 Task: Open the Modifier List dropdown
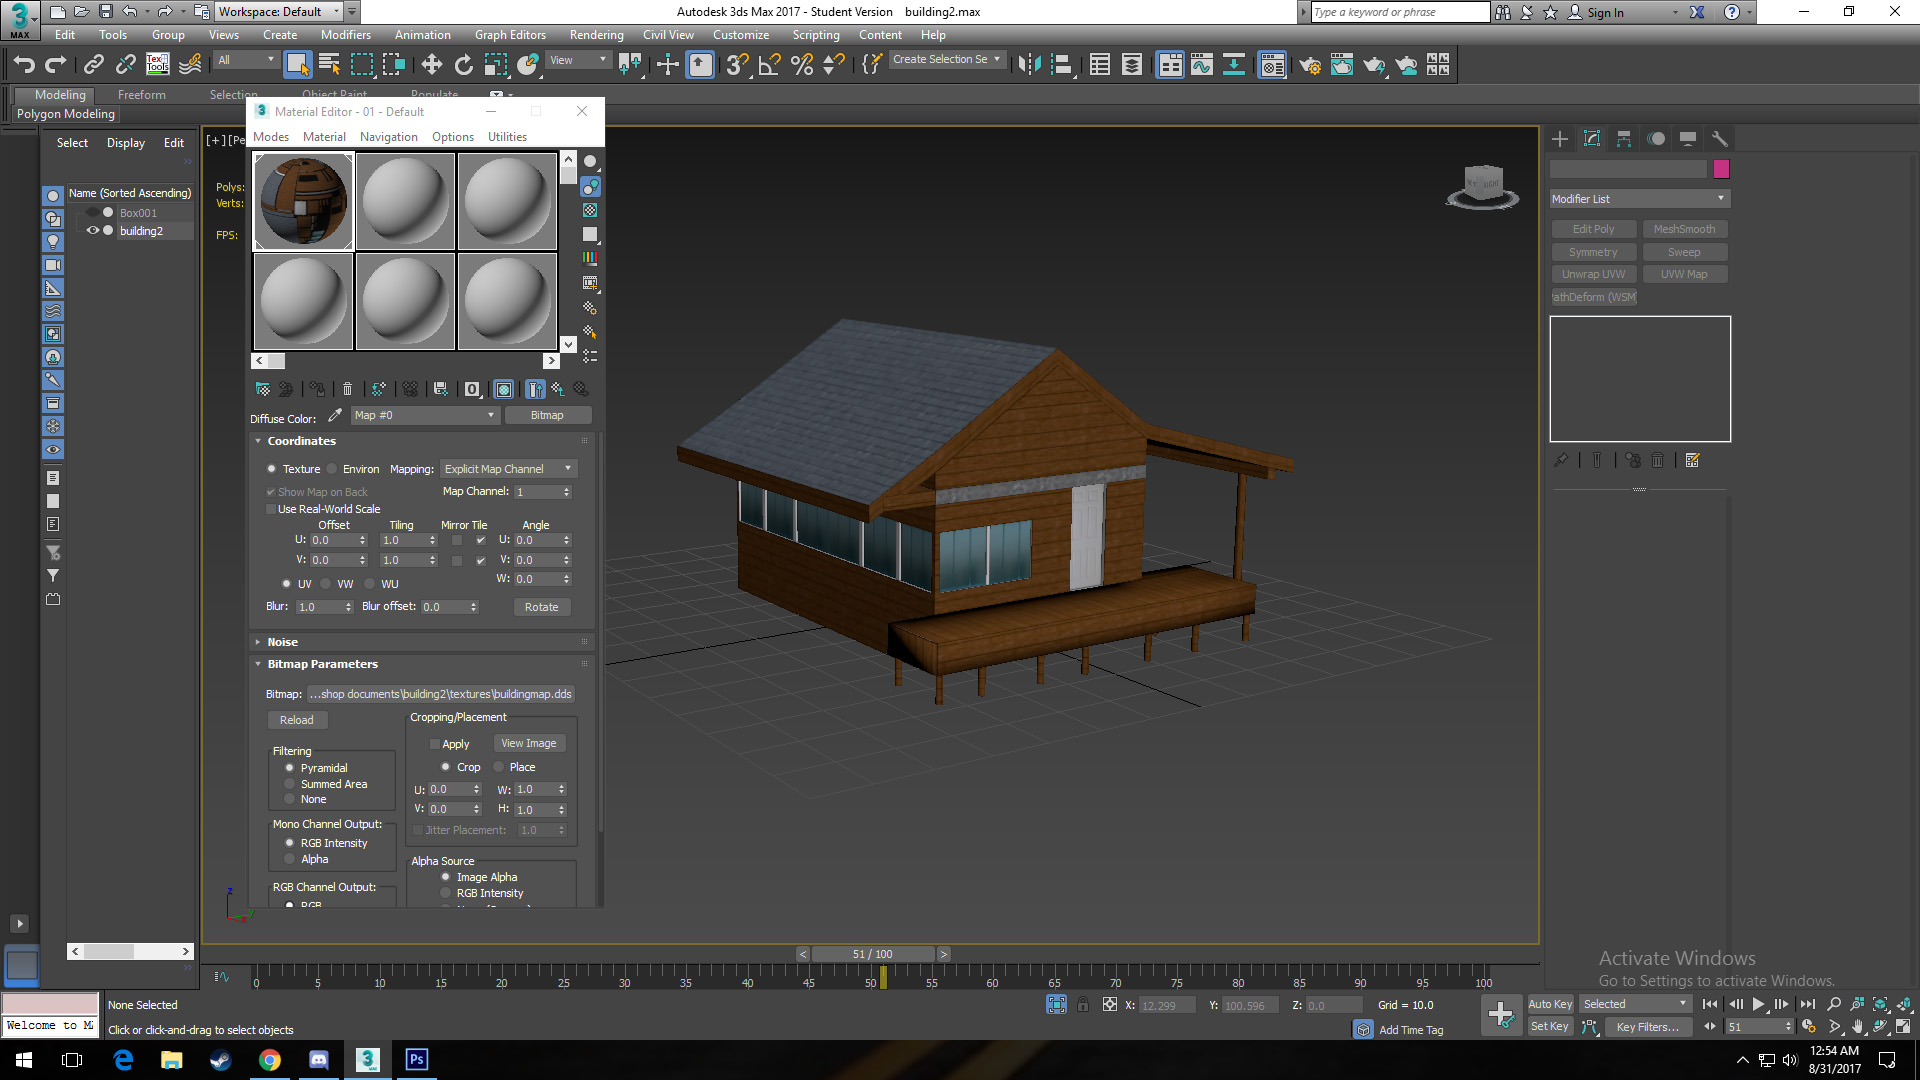pos(1639,199)
